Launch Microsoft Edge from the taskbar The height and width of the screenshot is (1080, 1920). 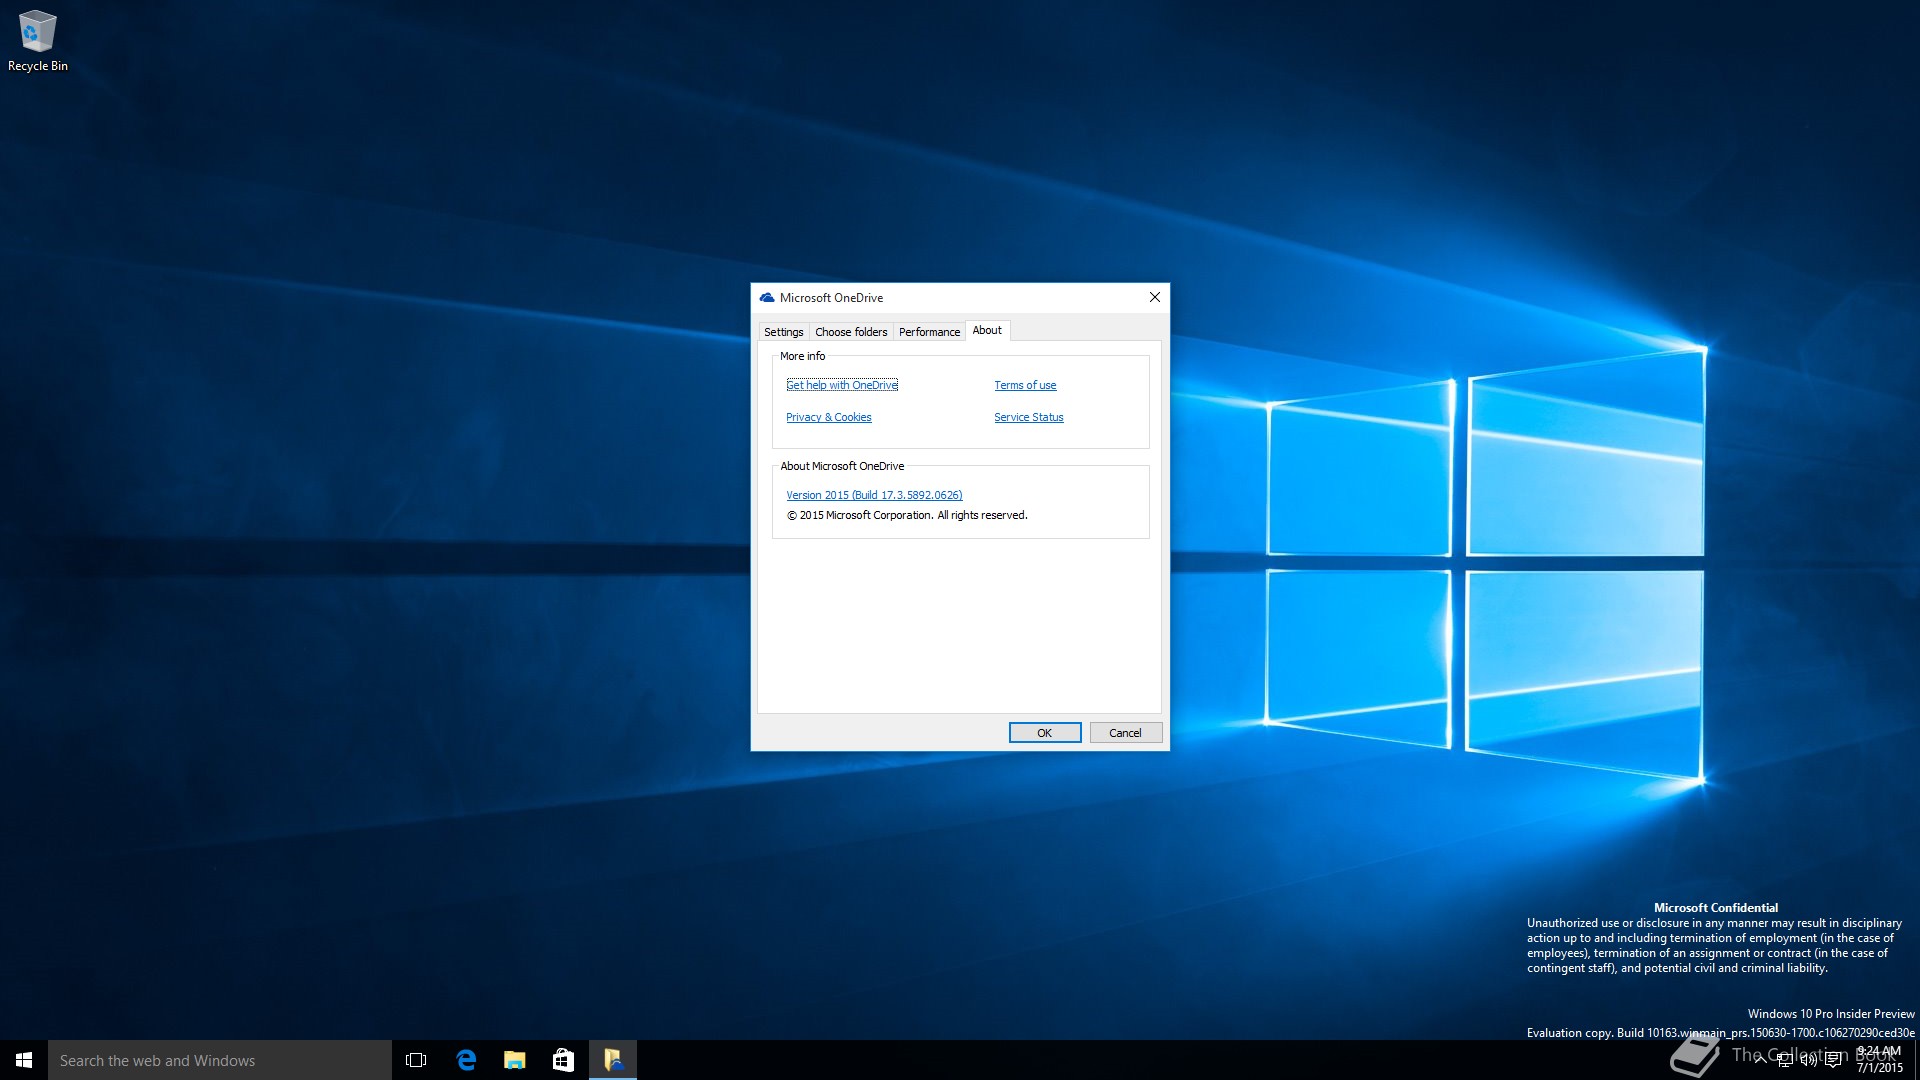(466, 1060)
